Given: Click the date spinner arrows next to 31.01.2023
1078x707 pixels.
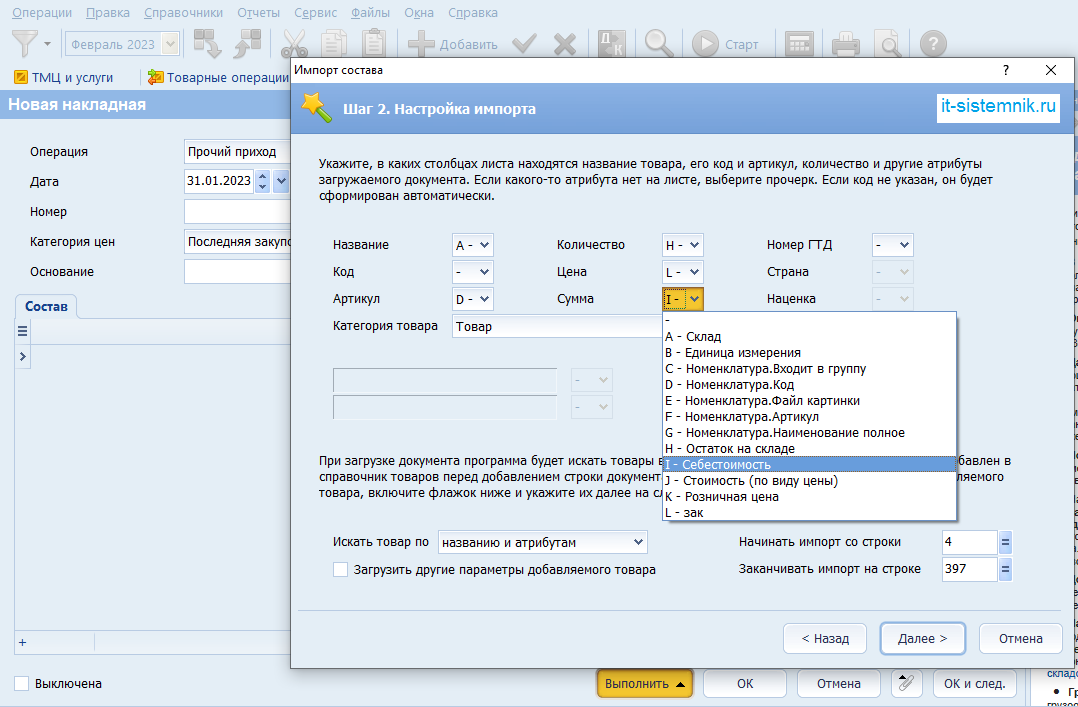Looking at the screenshot, I should coord(262,182).
